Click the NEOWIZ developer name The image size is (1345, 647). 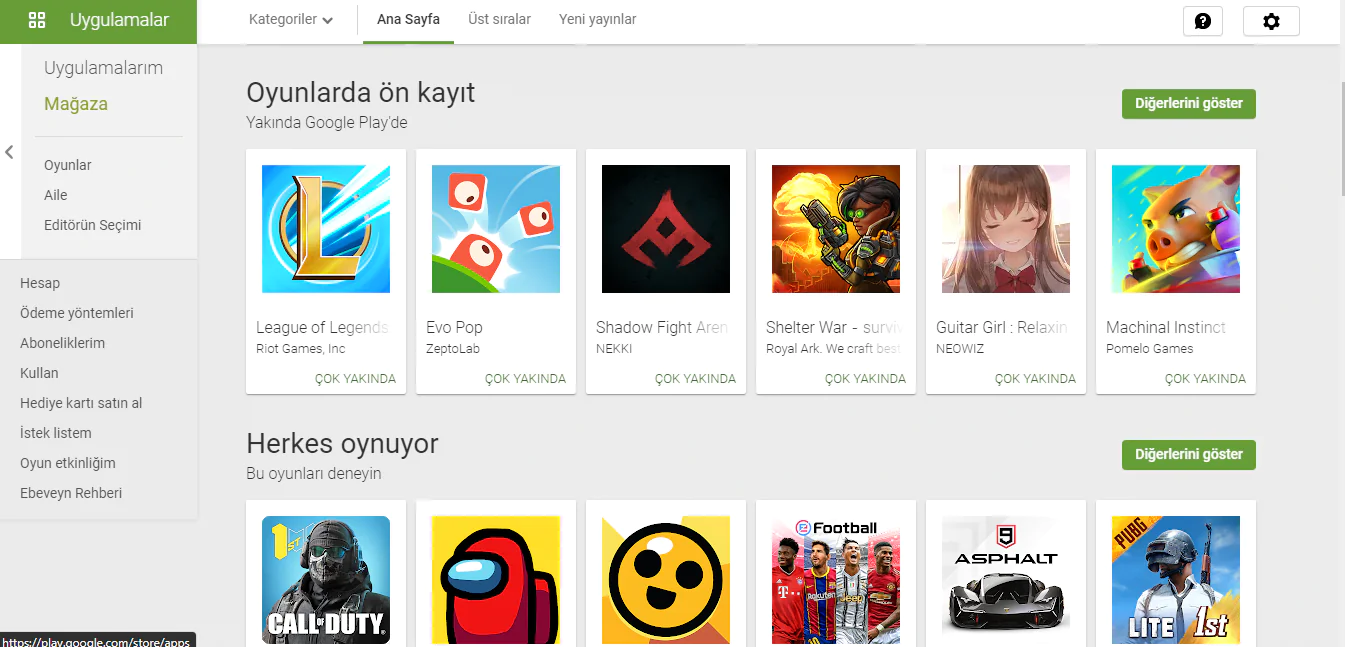[x=961, y=349]
